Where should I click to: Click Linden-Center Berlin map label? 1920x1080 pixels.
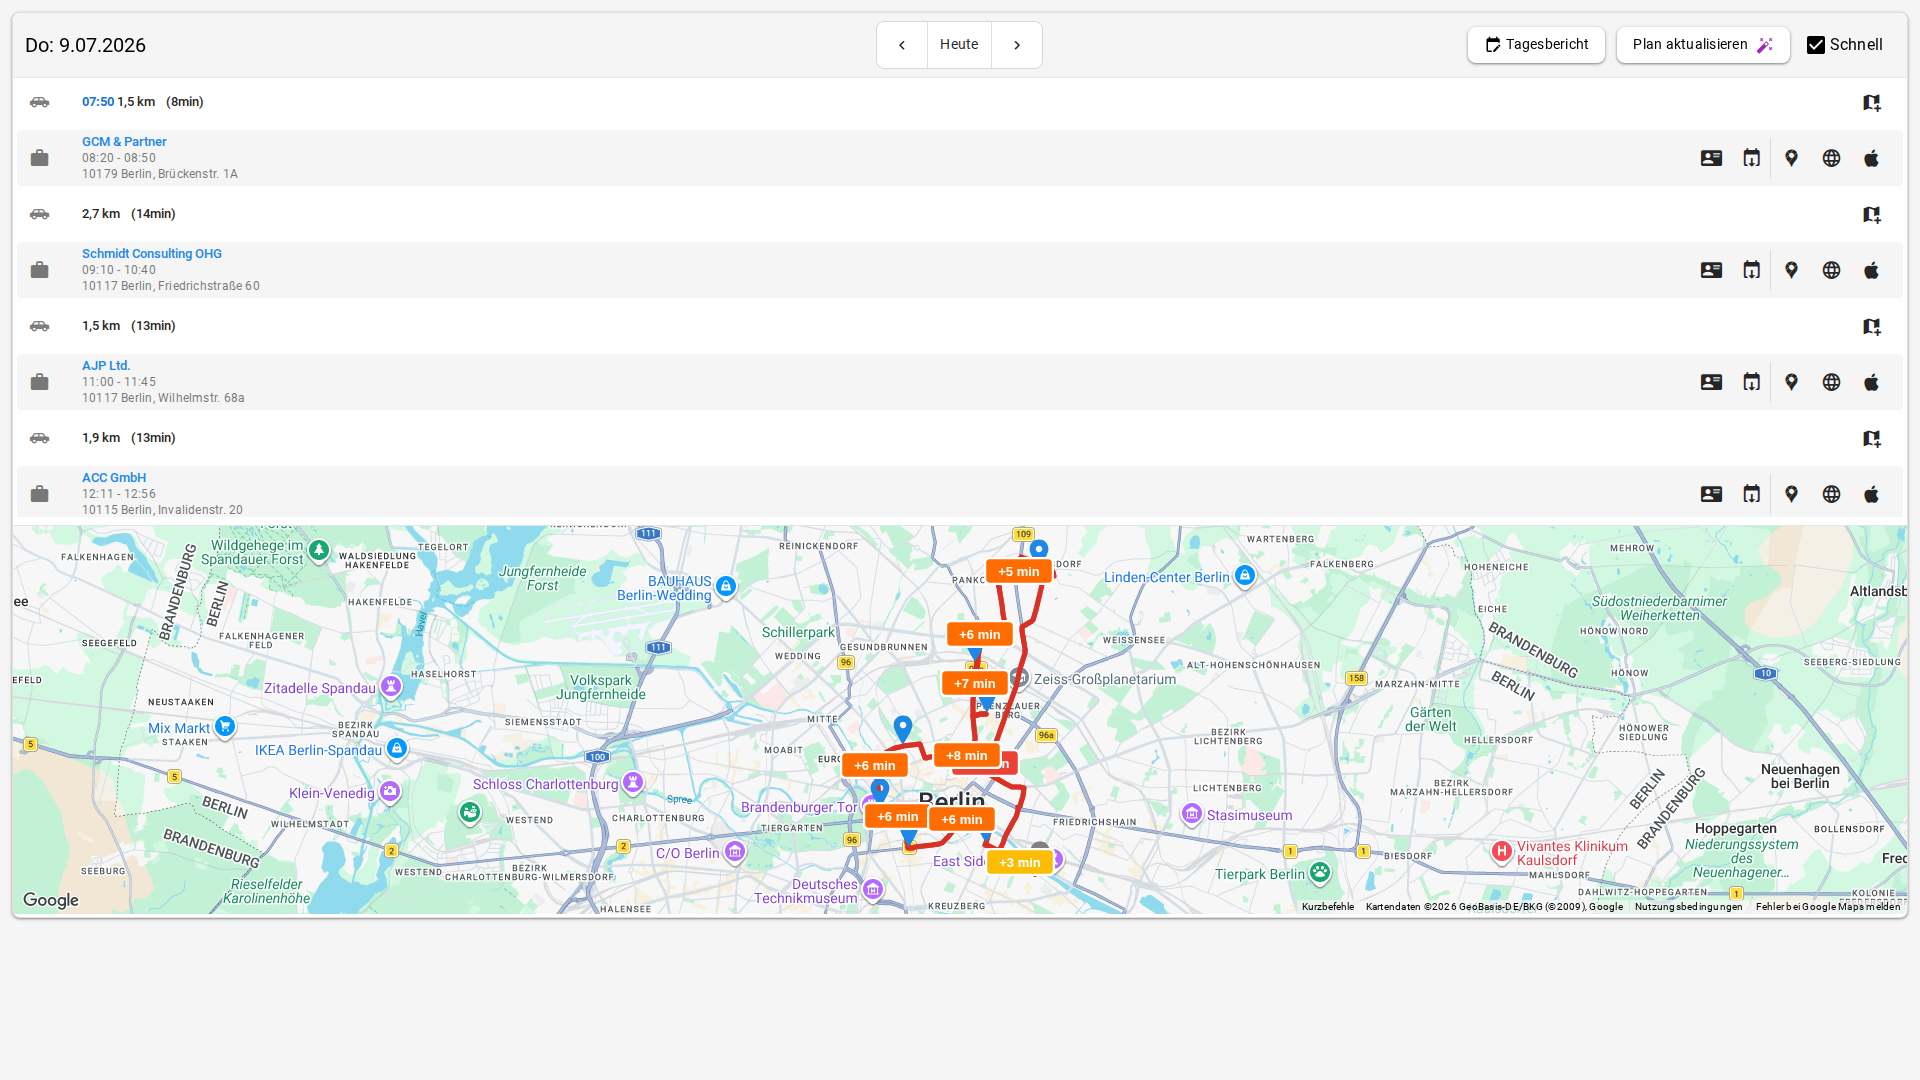click(x=1167, y=577)
